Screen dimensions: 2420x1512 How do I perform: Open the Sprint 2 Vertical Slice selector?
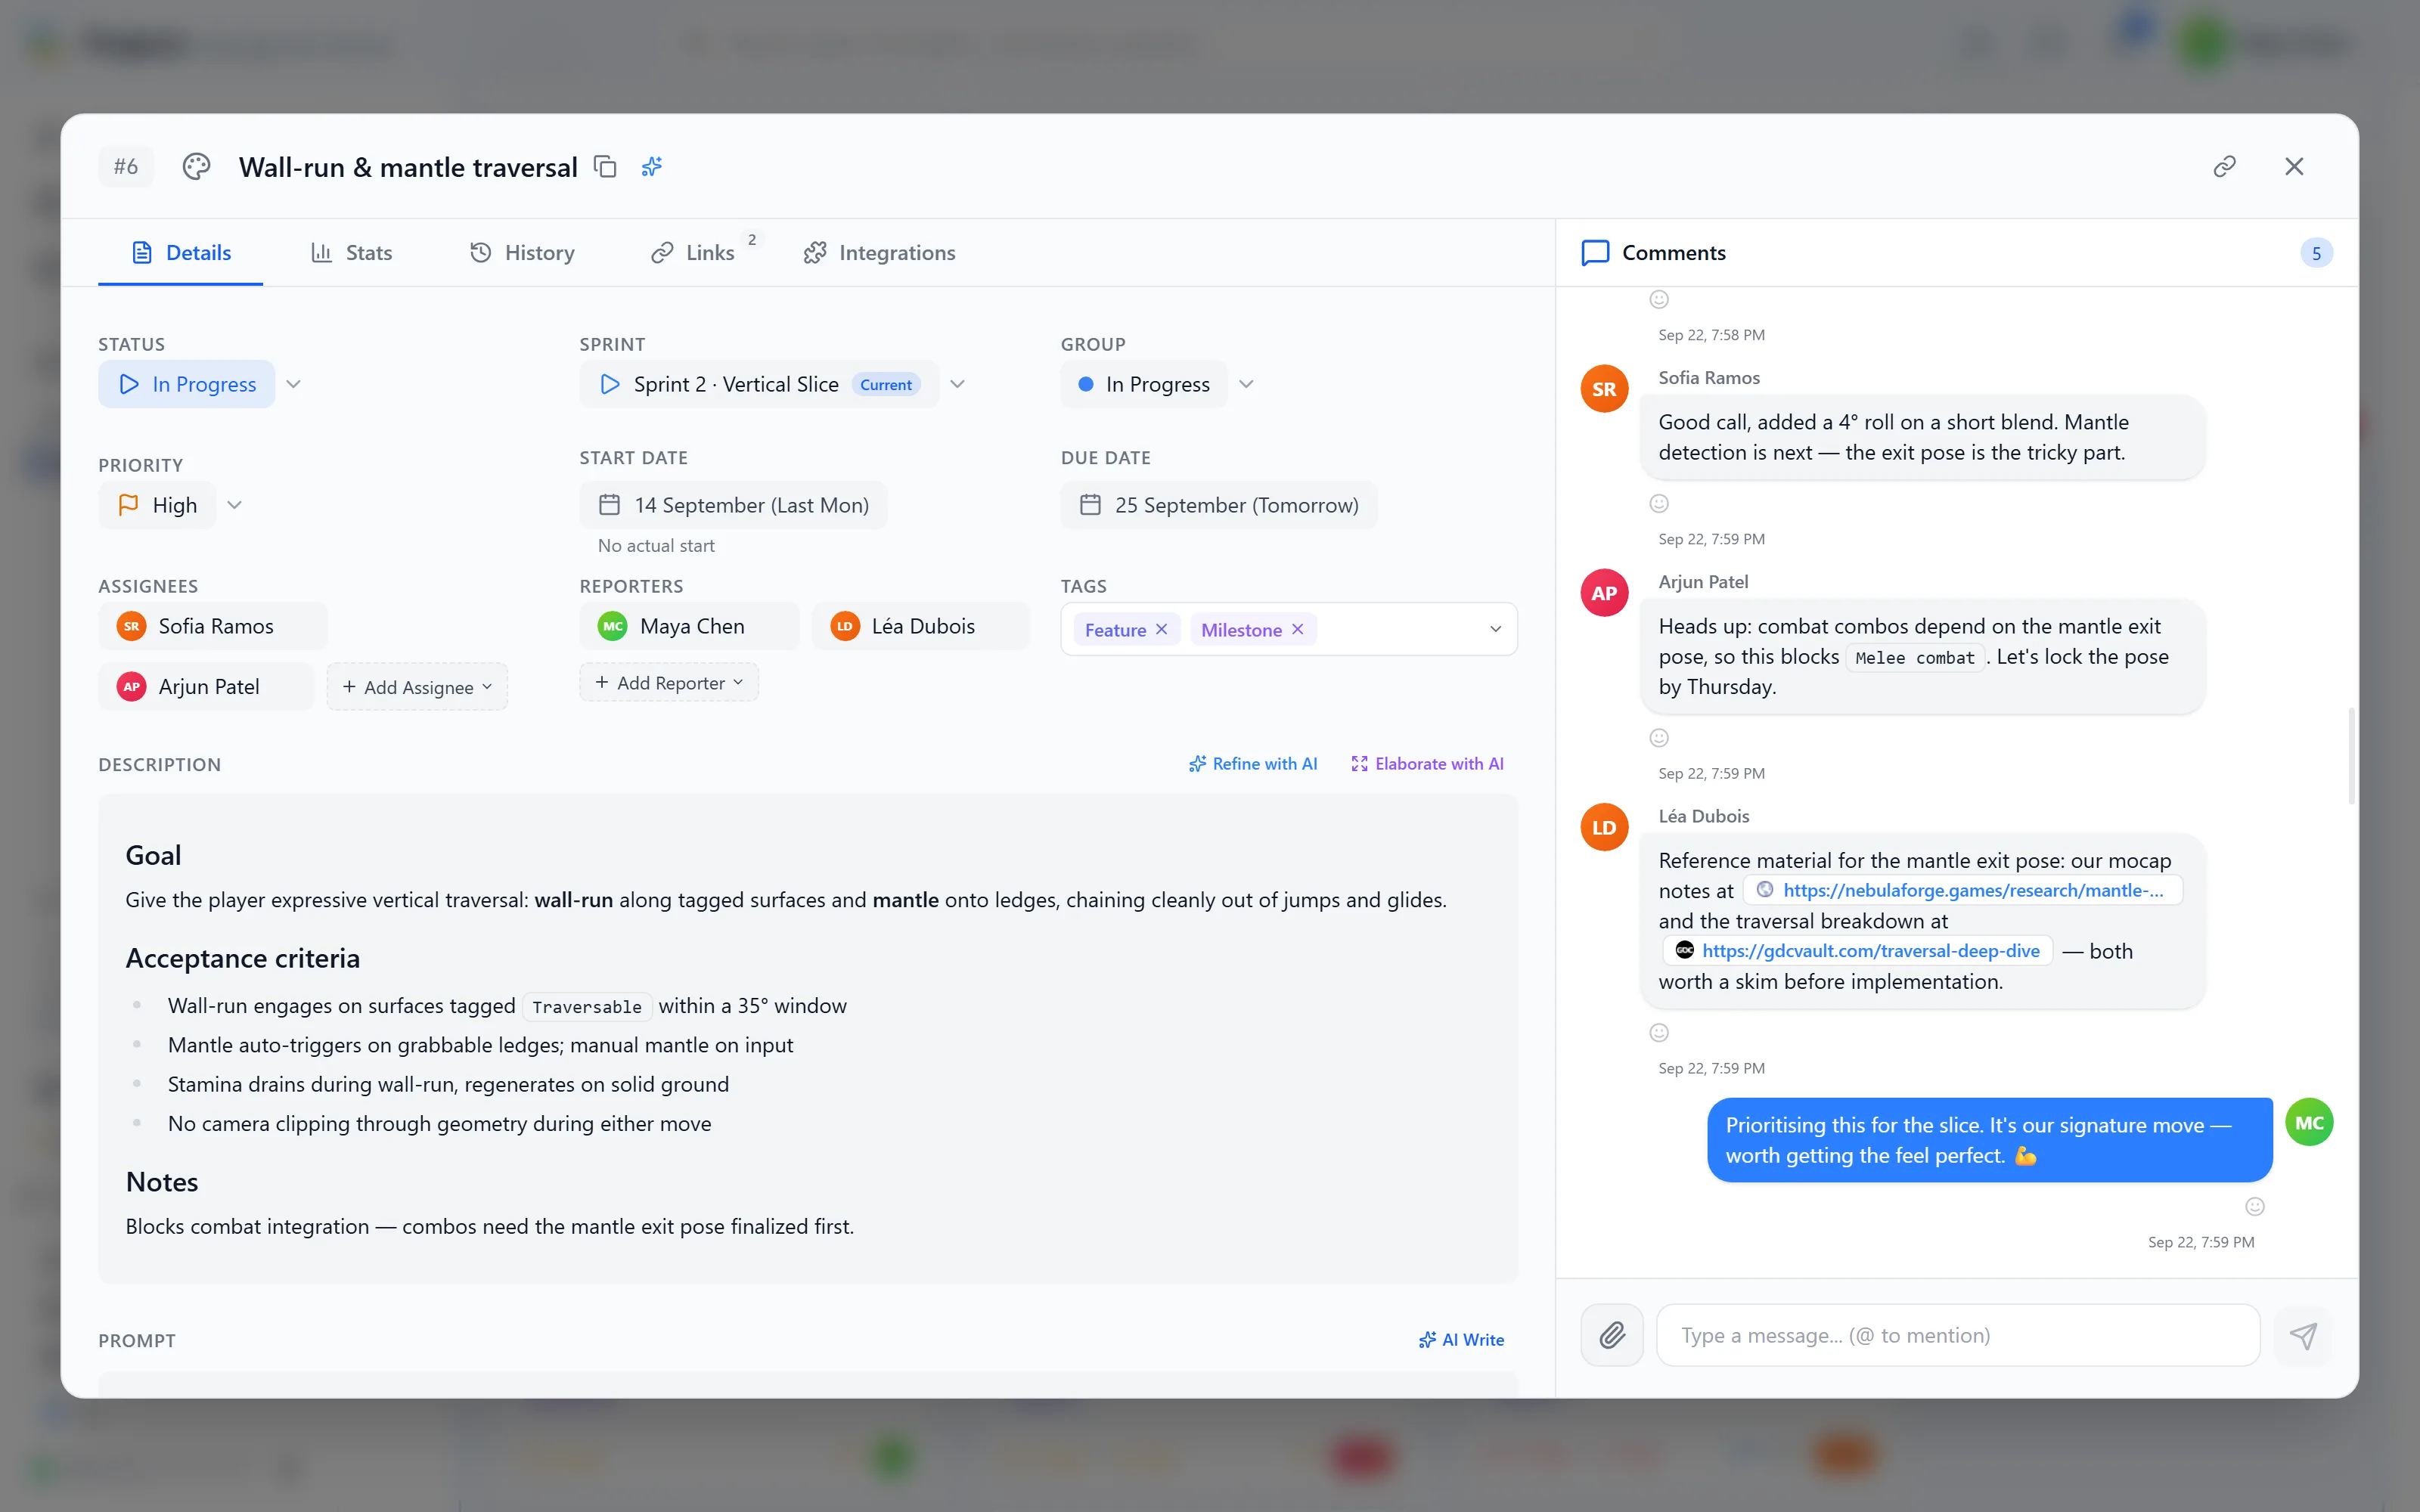pyautogui.click(x=759, y=384)
